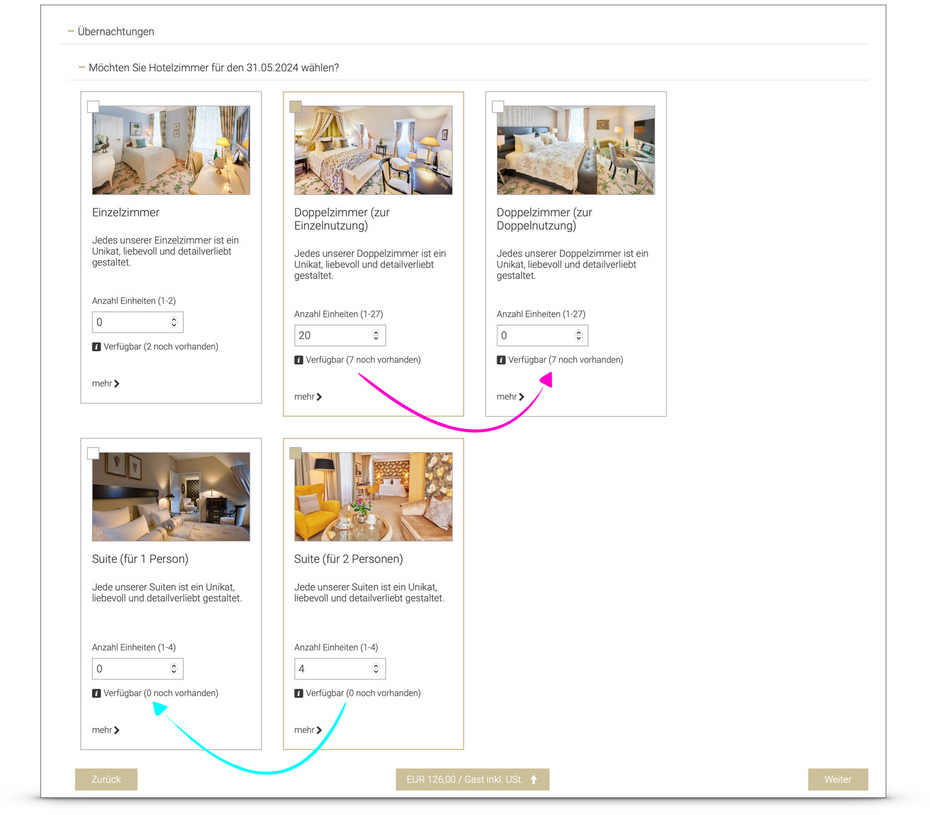The image size is (930, 815).
Task: Show 'mehr' for Doppelzimmer (zur Doppelnutzung)
Action: pyautogui.click(x=510, y=397)
